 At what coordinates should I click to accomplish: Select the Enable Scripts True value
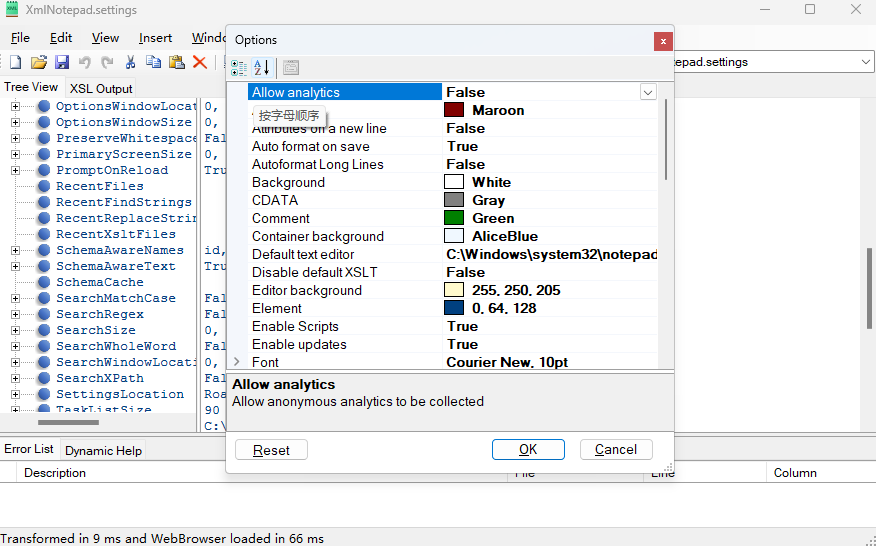[462, 327]
